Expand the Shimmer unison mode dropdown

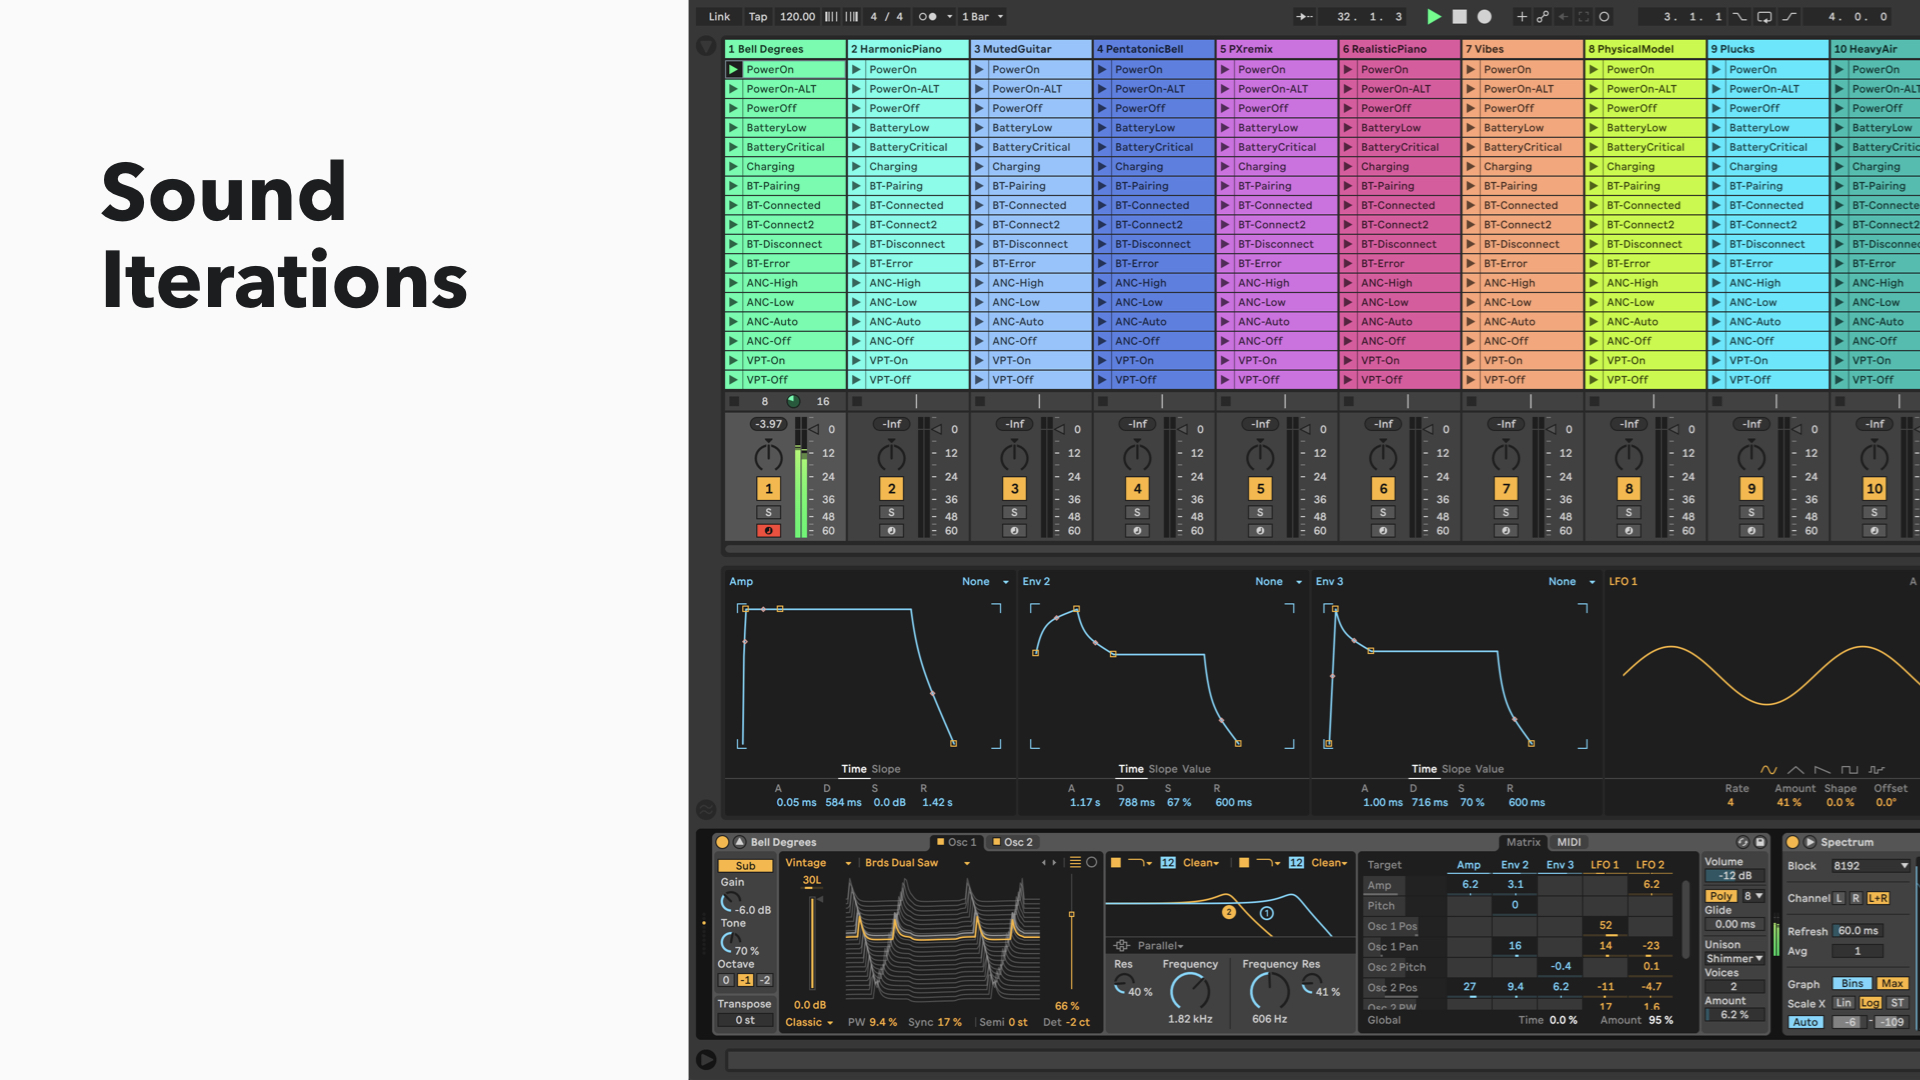[1735, 958]
